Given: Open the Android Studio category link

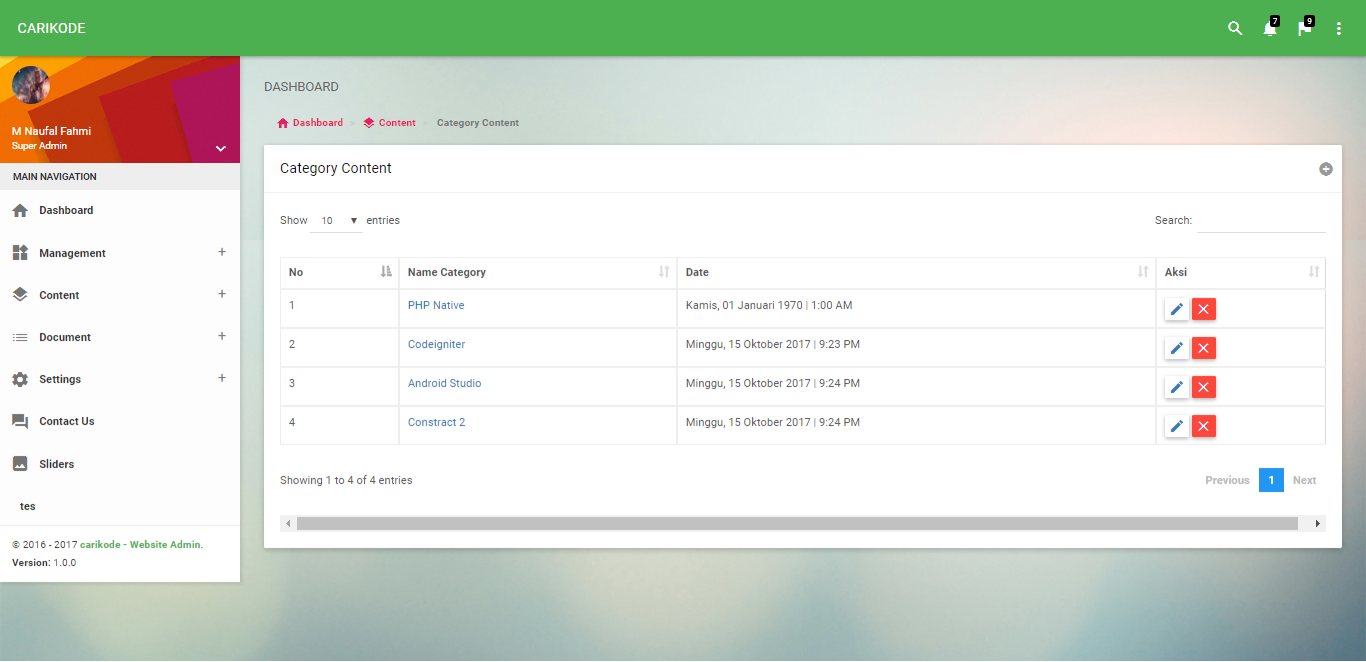Looking at the screenshot, I should 444,383.
